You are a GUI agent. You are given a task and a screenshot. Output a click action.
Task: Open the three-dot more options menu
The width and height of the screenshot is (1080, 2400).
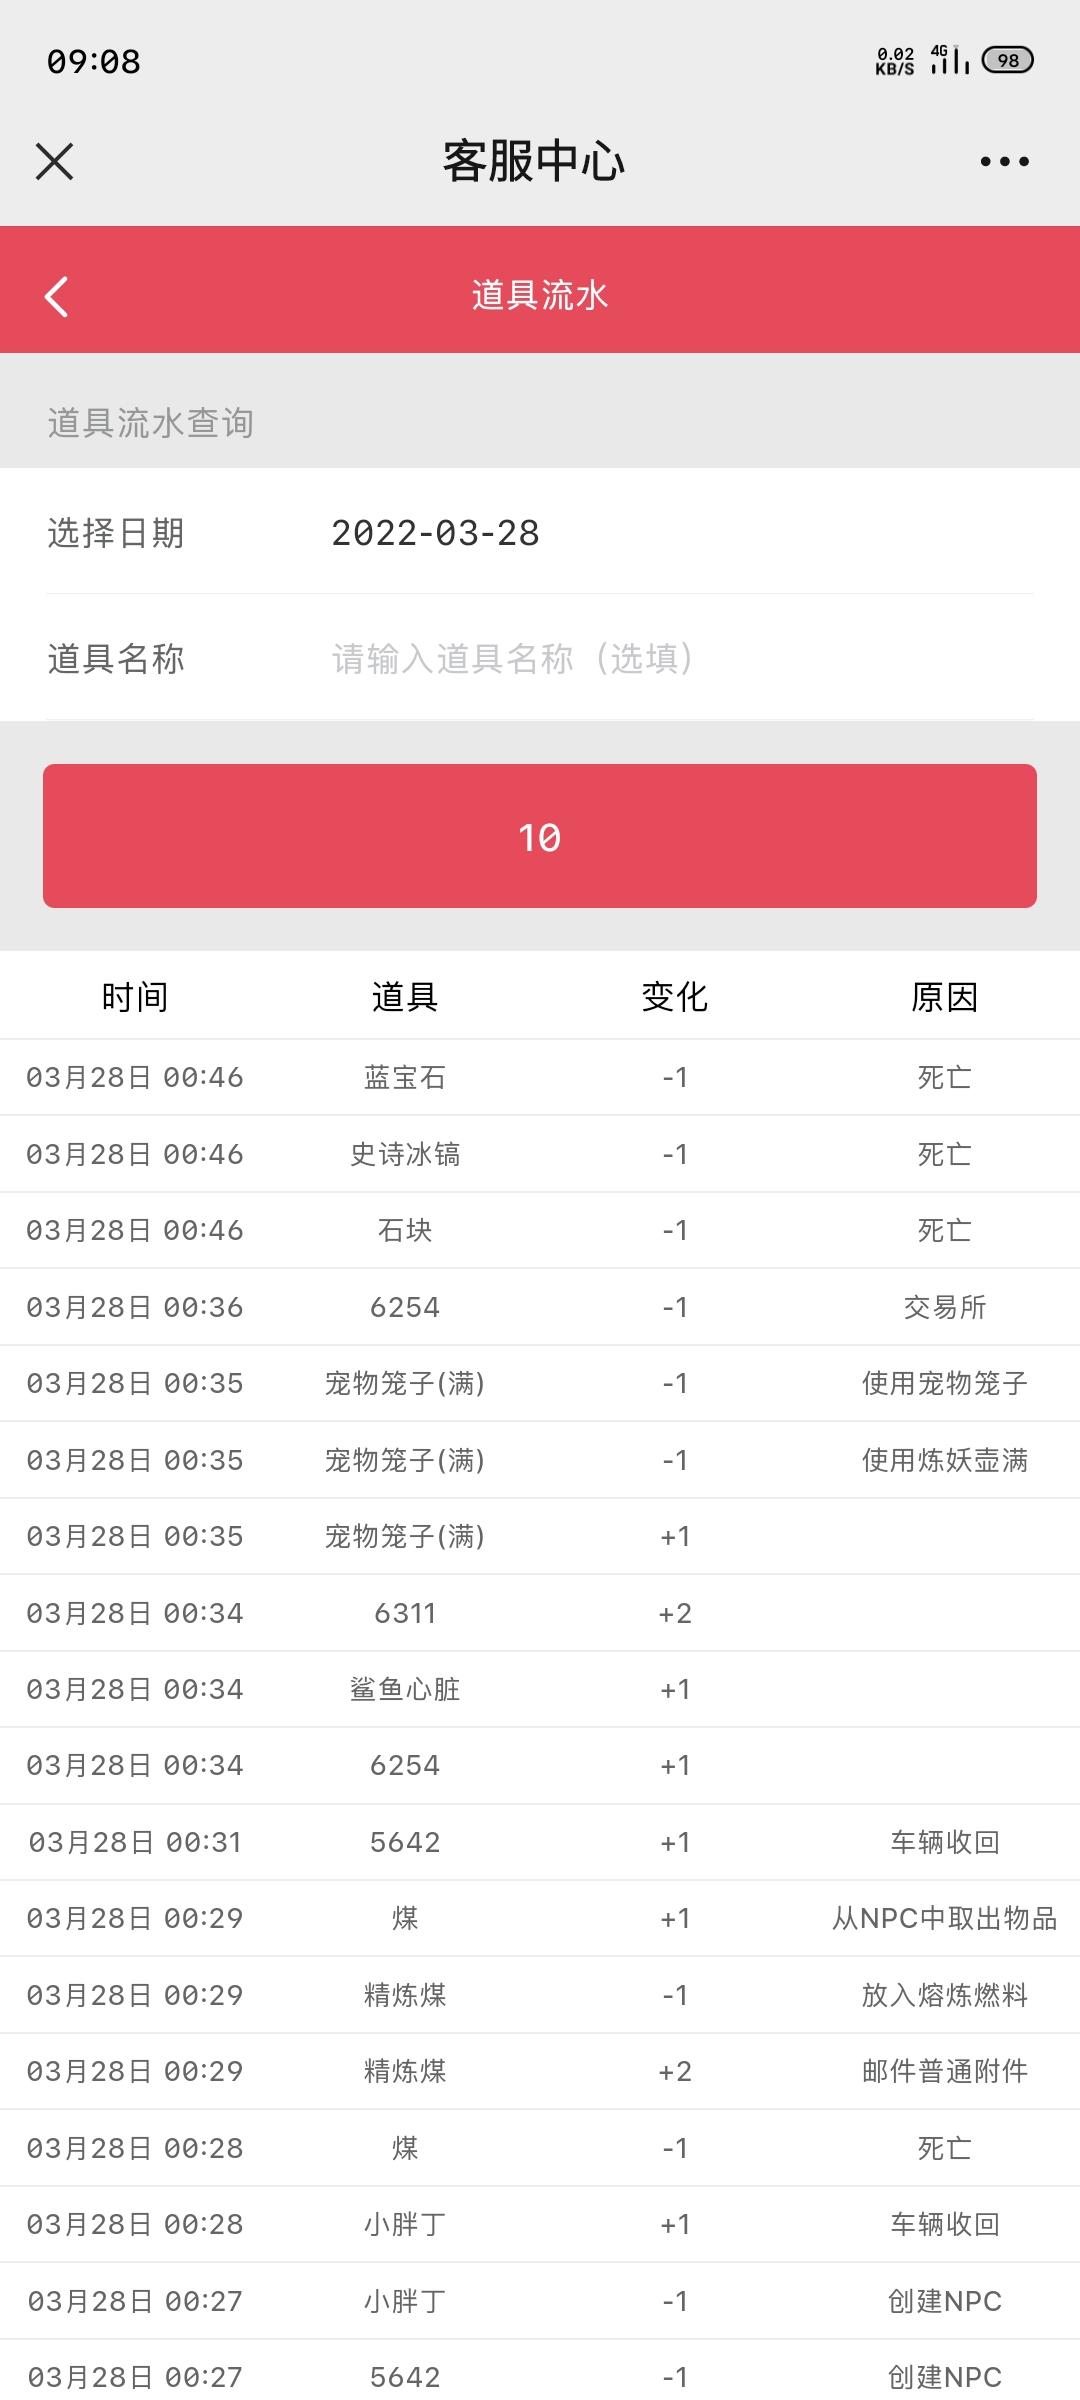[1004, 161]
